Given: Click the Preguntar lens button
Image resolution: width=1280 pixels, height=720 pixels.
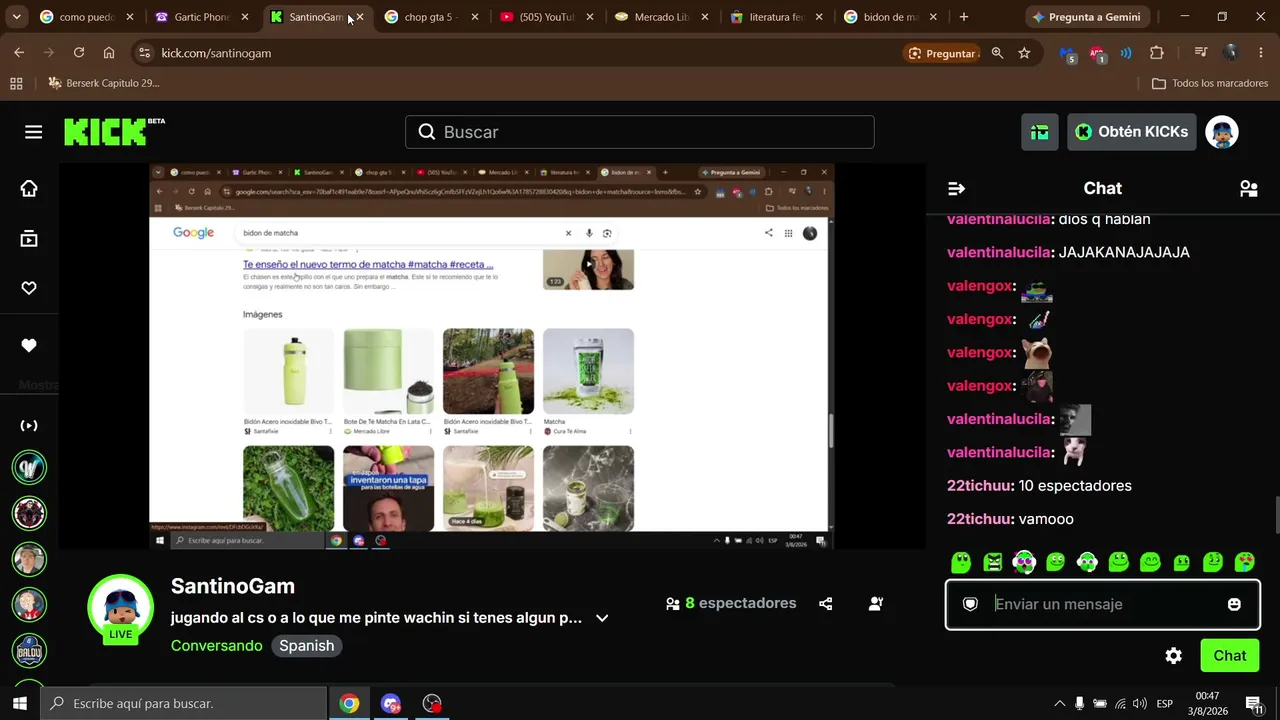Looking at the screenshot, I should pyautogui.click(x=942, y=53).
